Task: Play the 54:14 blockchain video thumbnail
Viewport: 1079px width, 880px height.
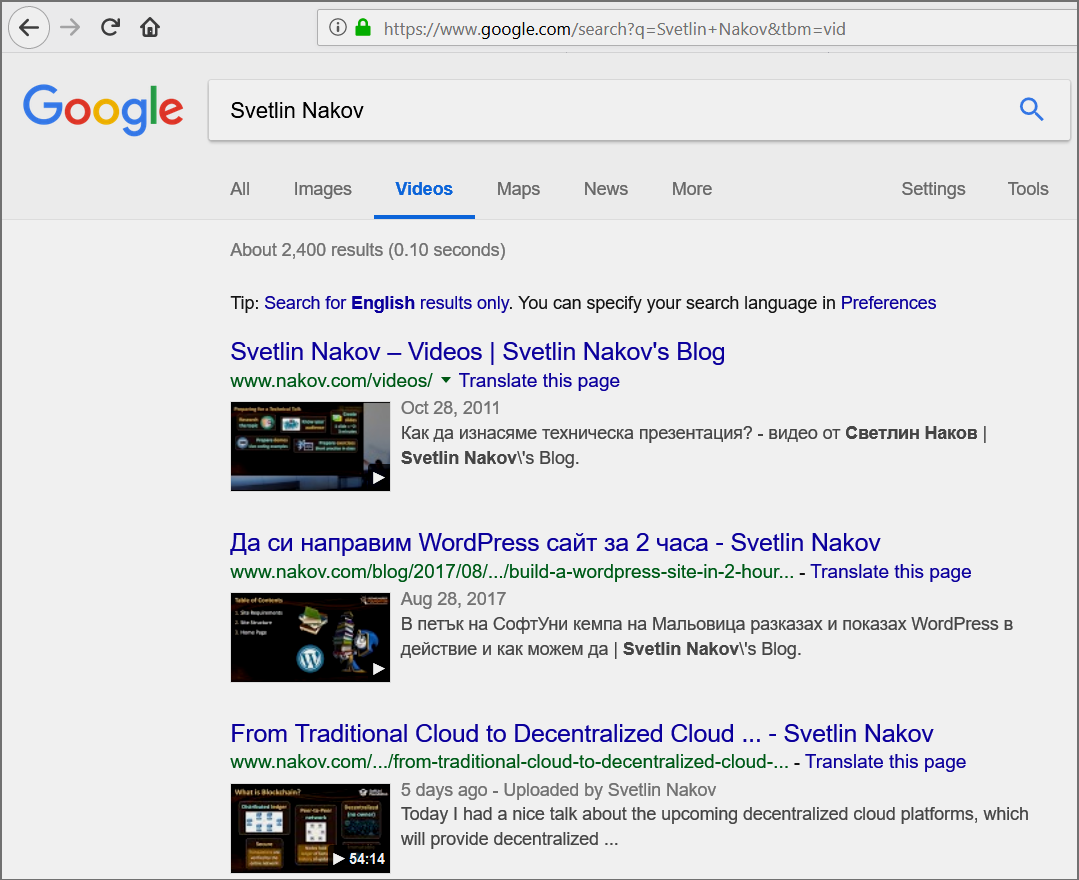Action: 310,828
